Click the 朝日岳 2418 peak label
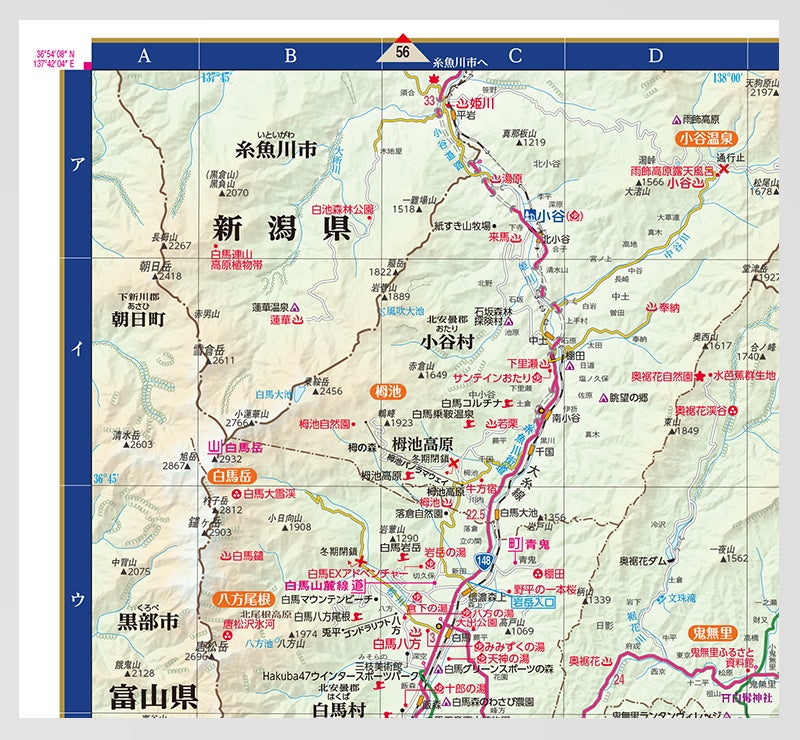The width and height of the screenshot is (800, 740). [161, 271]
